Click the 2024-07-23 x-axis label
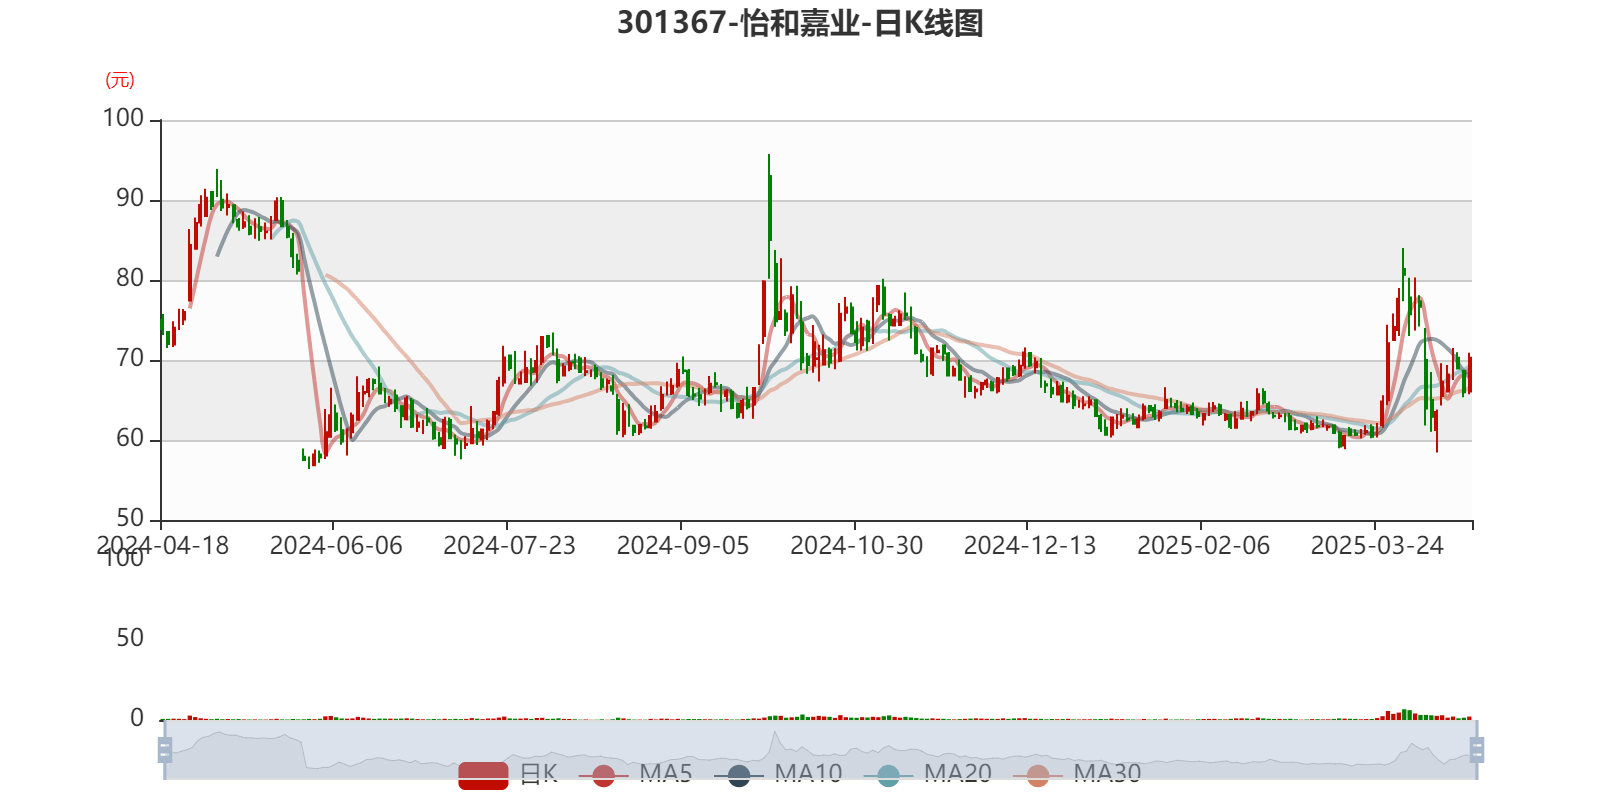Viewport: 1600px width, 800px height. point(509,545)
